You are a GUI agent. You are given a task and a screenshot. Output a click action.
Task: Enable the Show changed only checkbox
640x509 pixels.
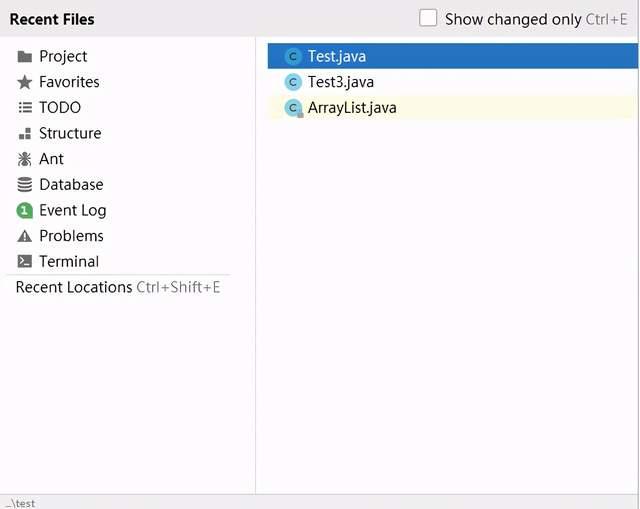point(428,18)
